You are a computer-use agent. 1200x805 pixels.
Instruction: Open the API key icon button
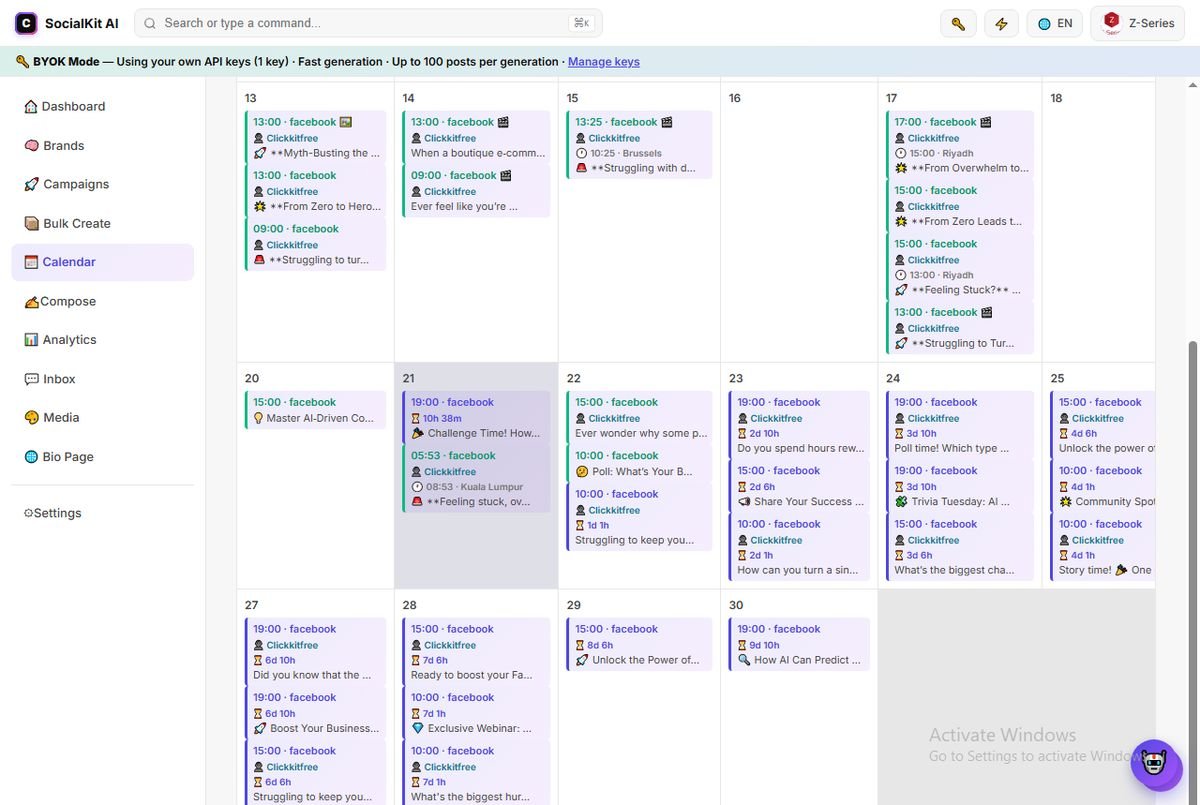click(x=958, y=23)
